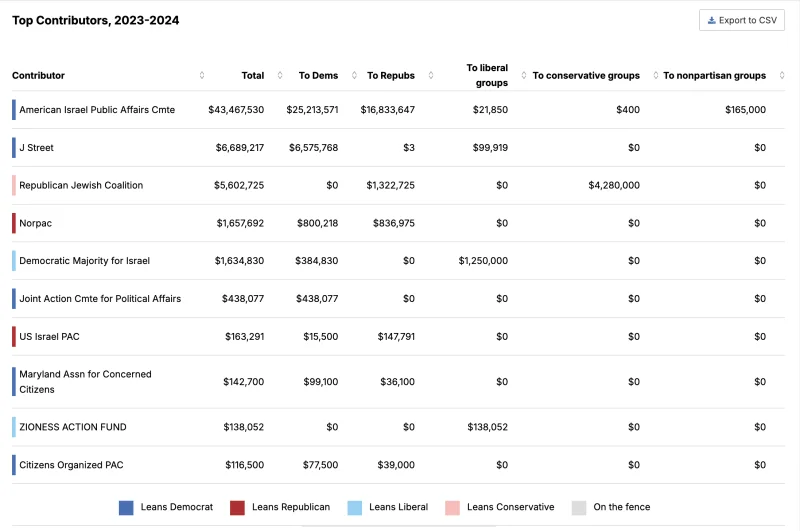Click the $5,602,725 total cell
The width and height of the screenshot is (800, 531).
click(x=239, y=185)
